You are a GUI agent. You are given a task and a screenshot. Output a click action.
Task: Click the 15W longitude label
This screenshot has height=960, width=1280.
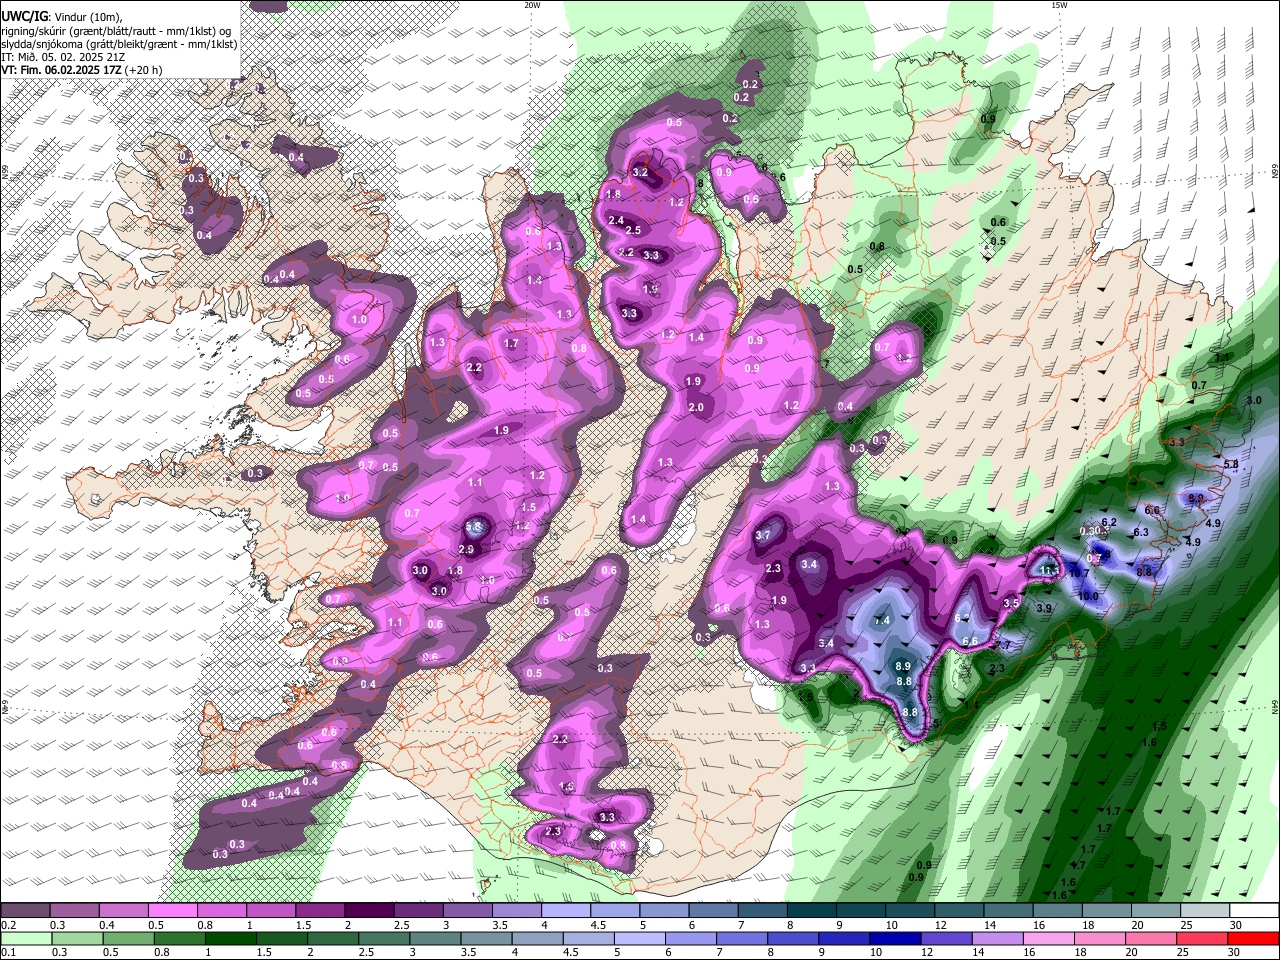pos(1059,5)
